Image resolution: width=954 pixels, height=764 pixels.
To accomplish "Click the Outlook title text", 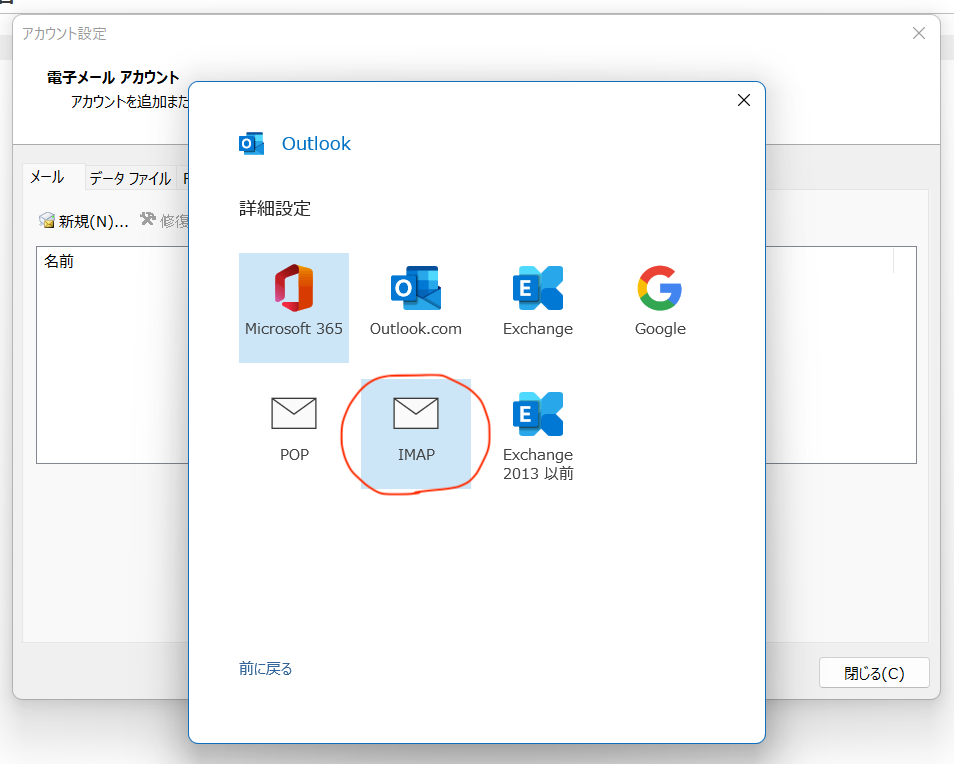I will tap(316, 144).
